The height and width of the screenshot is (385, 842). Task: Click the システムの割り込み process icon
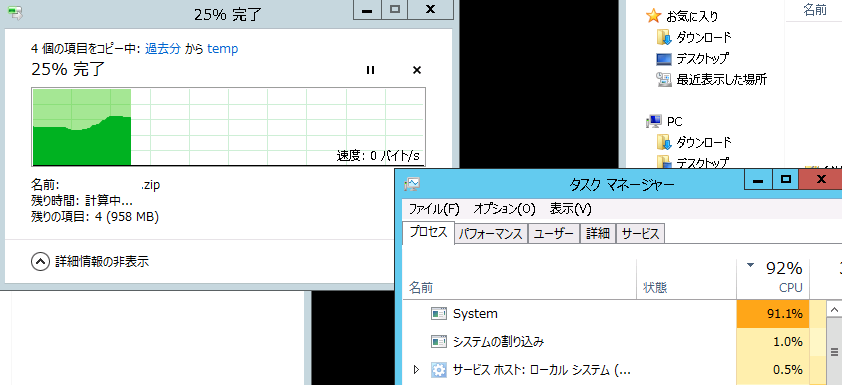(439, 342)
